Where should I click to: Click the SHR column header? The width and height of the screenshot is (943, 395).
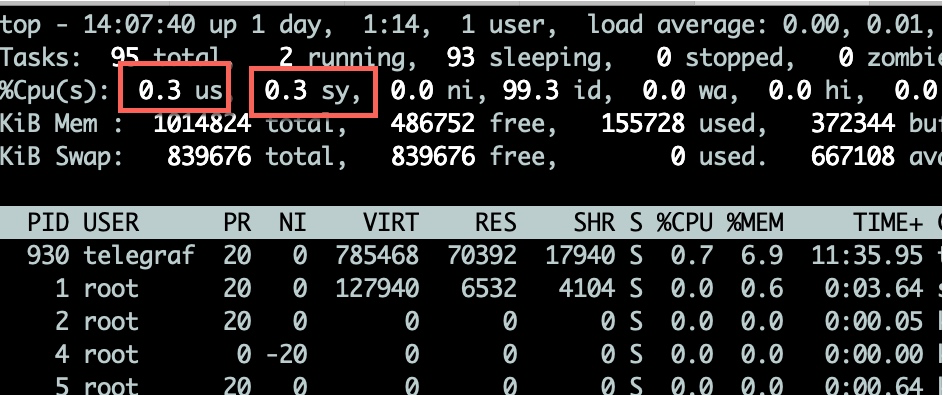[x=594, y=222]
